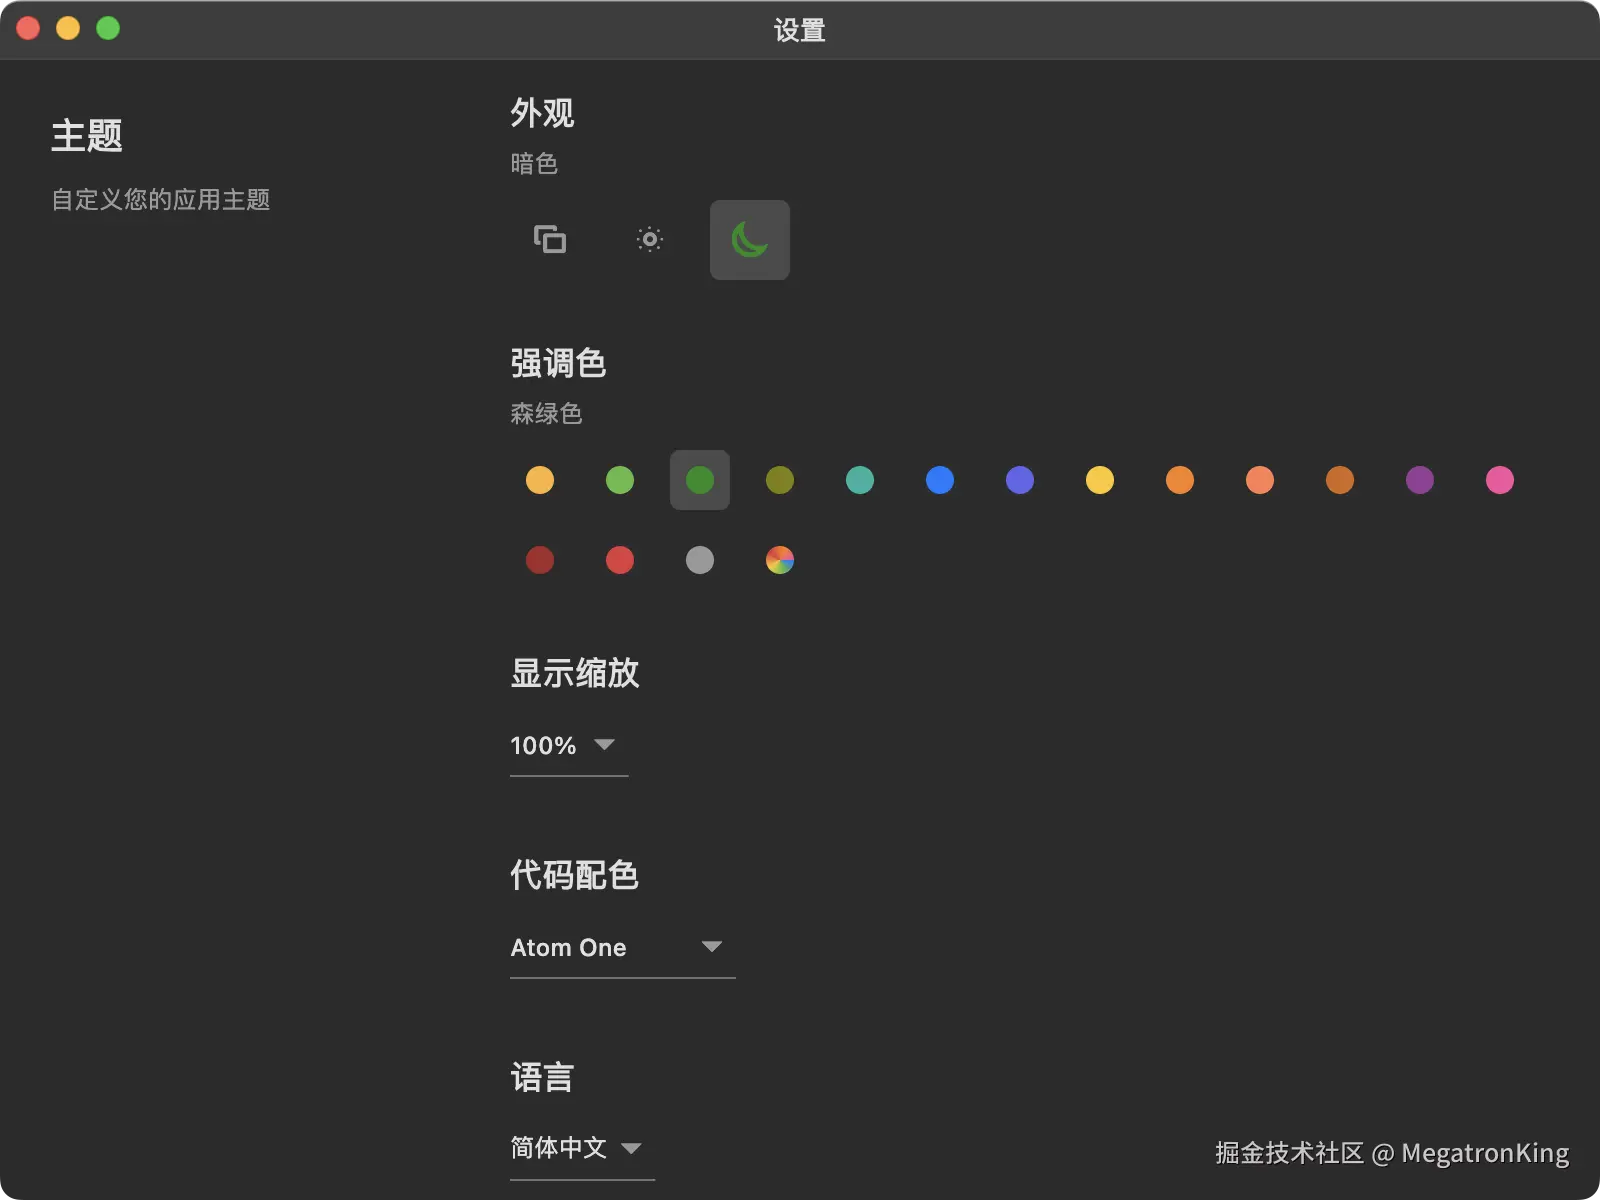Pick the teal accent color swatch

click(x=860, y=480)
